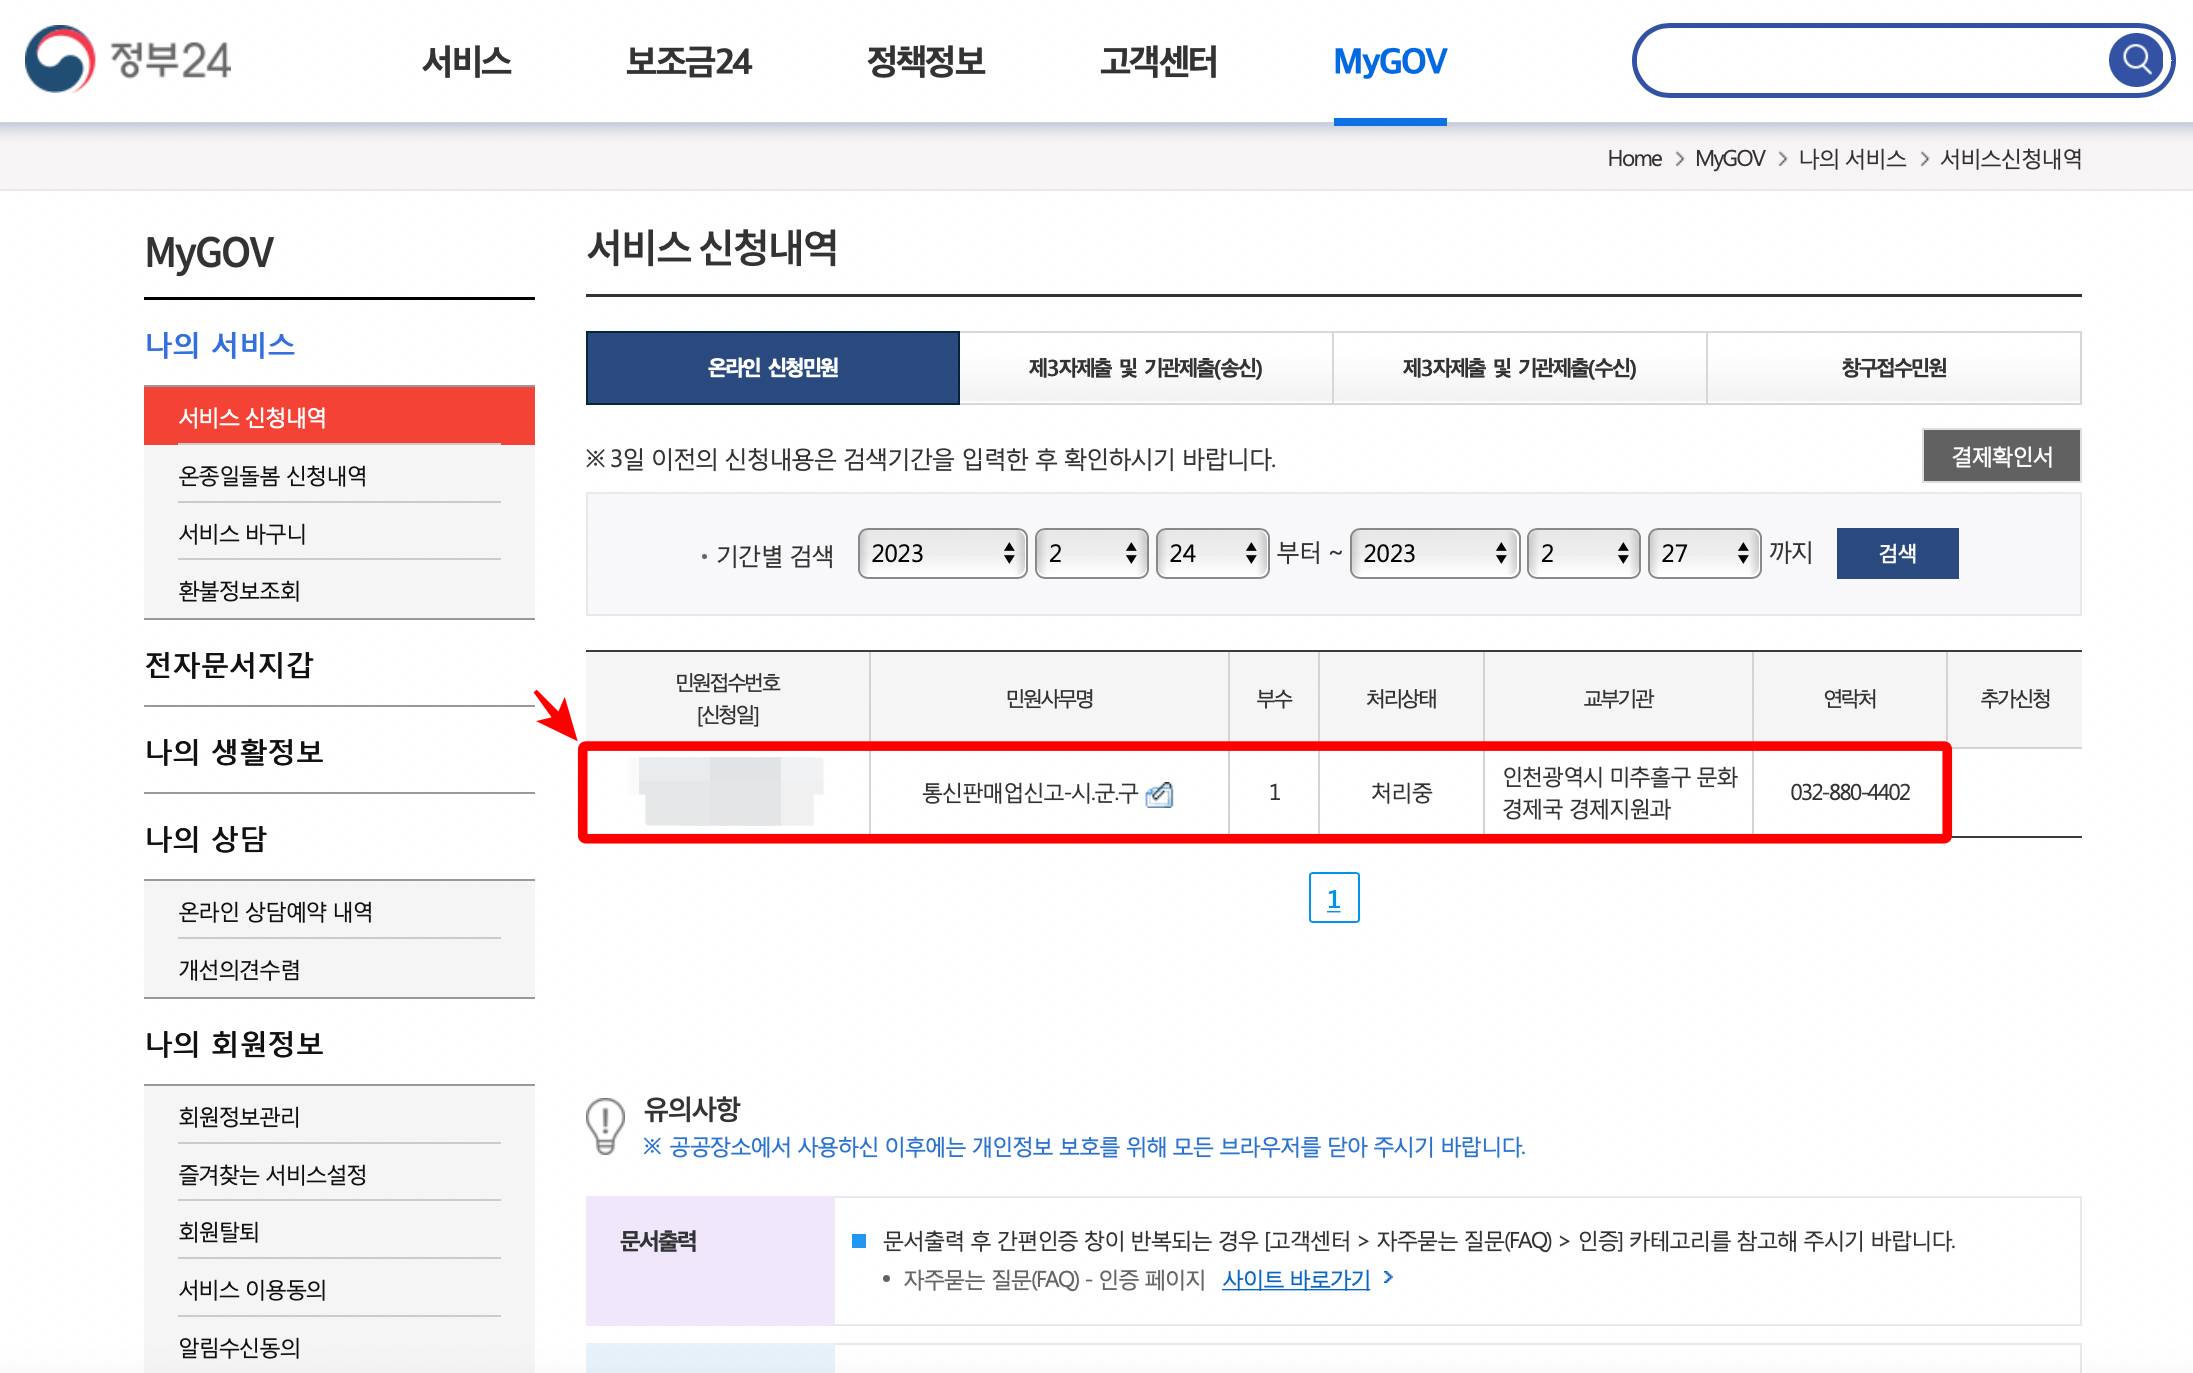The image size is (2193, 1373).
Task: Click pagination page 1 link
Action: (1333, 898)
